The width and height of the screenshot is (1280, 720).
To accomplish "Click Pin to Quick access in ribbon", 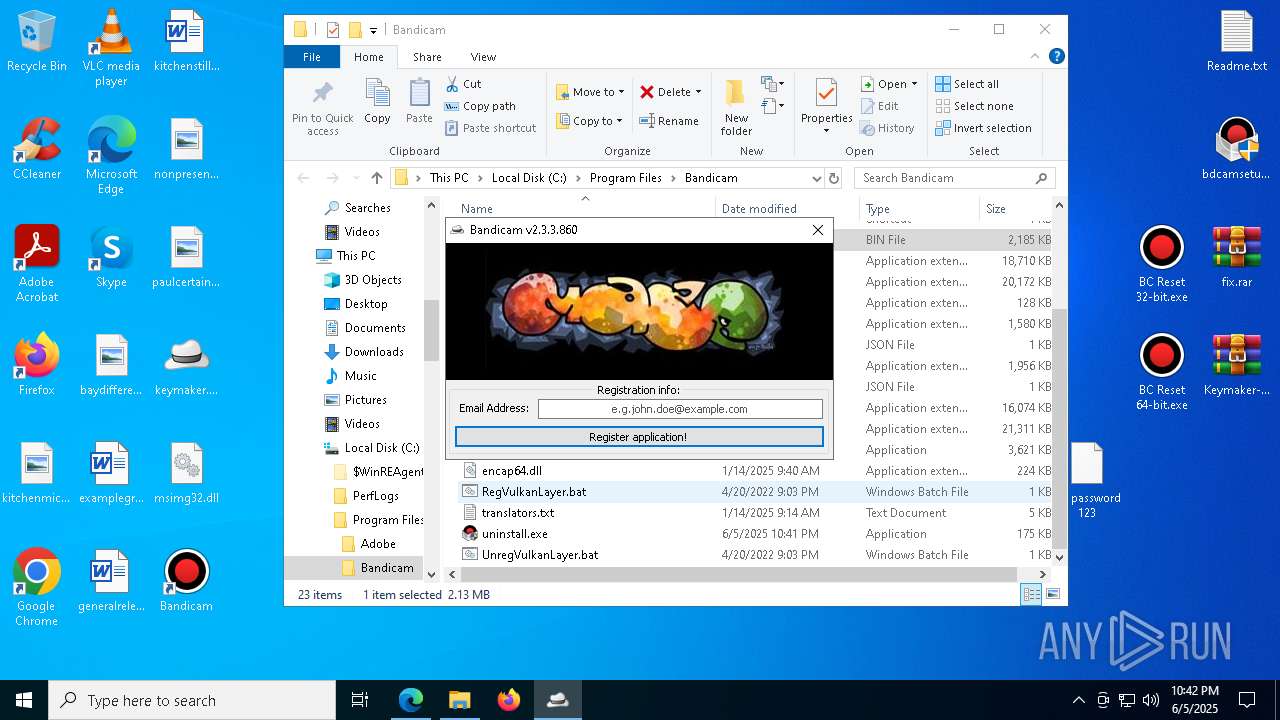I will [322, 108].
